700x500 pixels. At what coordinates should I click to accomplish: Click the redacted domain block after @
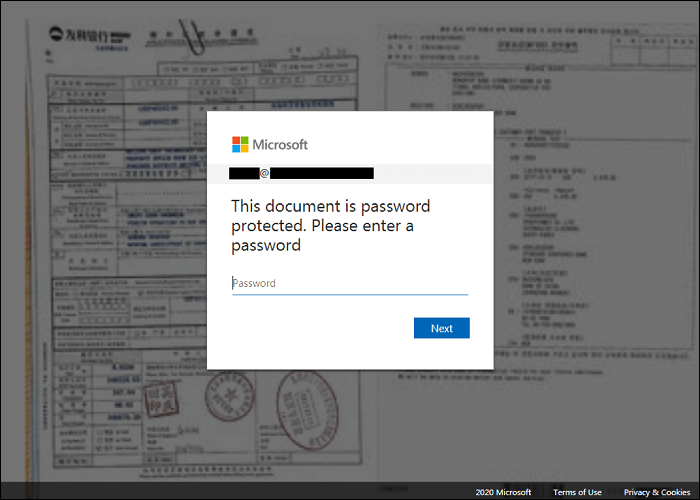322,173
